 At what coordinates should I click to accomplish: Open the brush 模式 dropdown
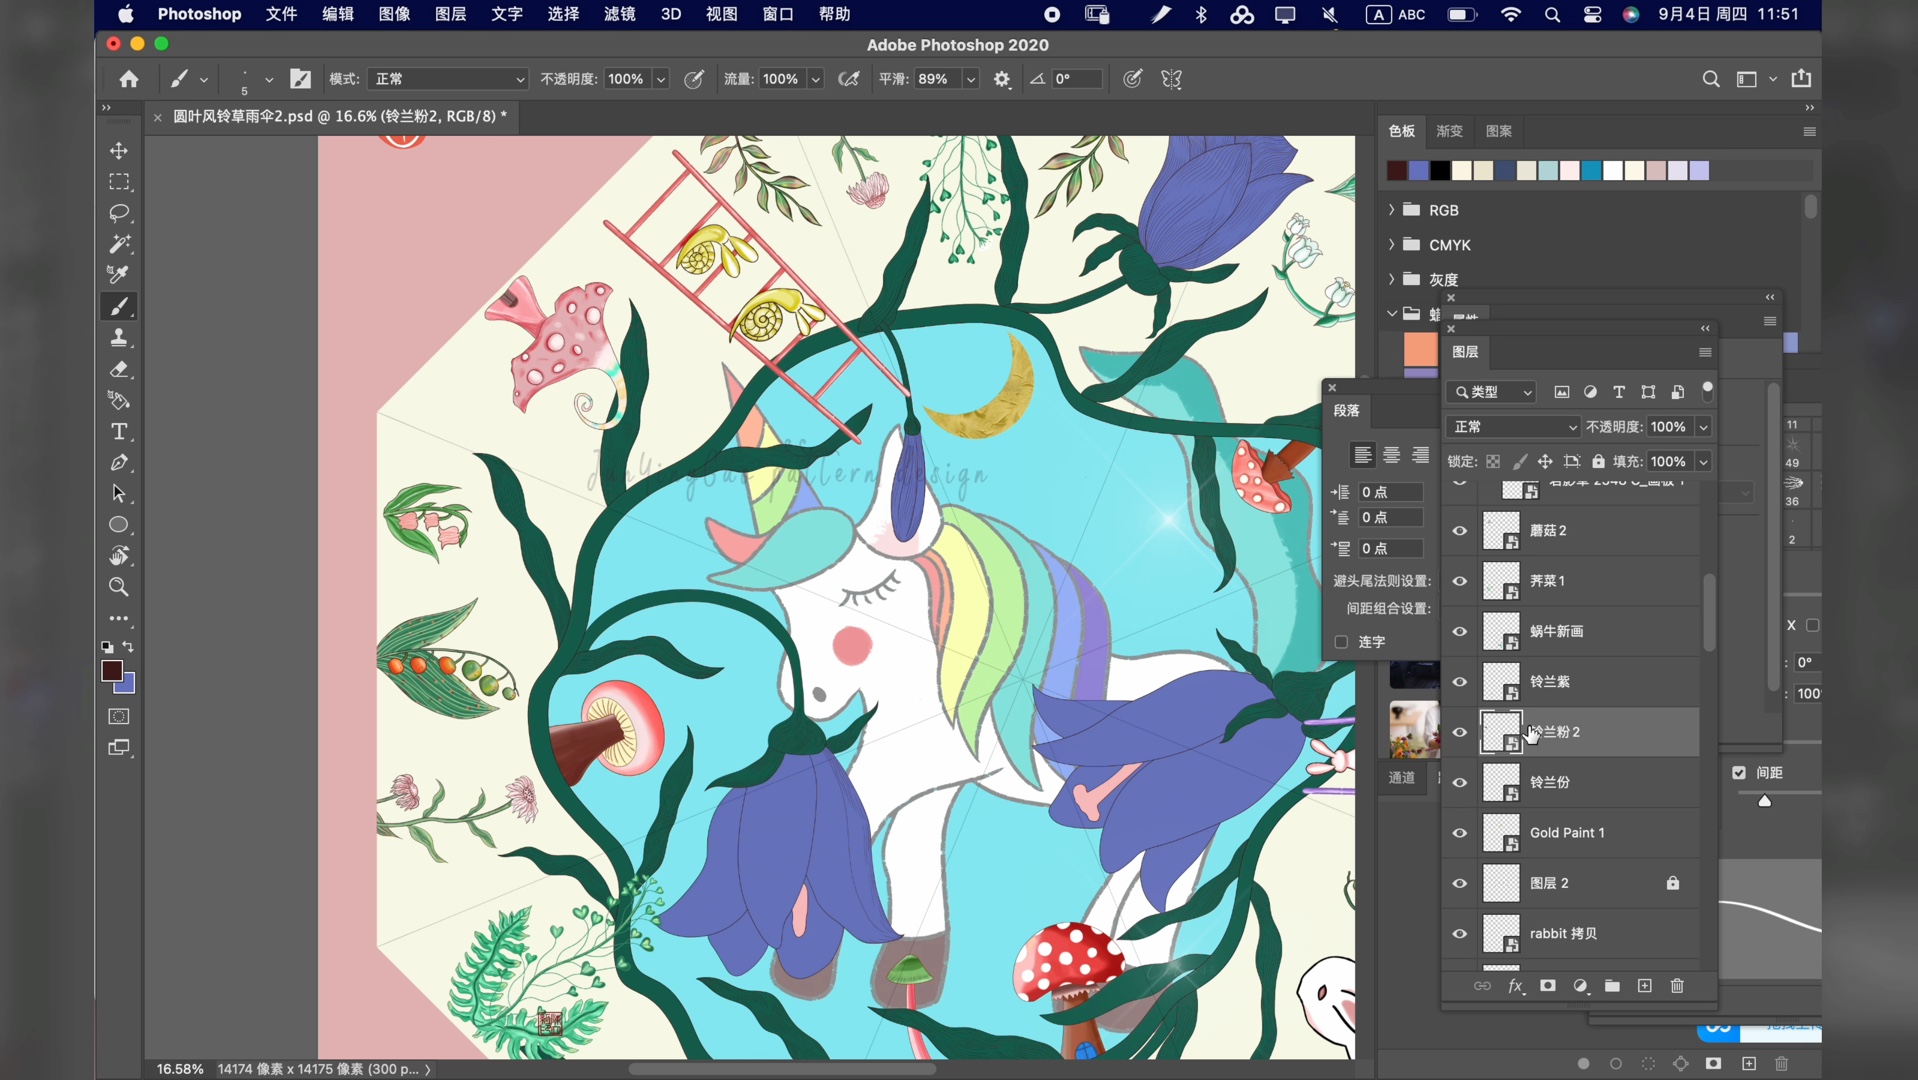(447, 79)
